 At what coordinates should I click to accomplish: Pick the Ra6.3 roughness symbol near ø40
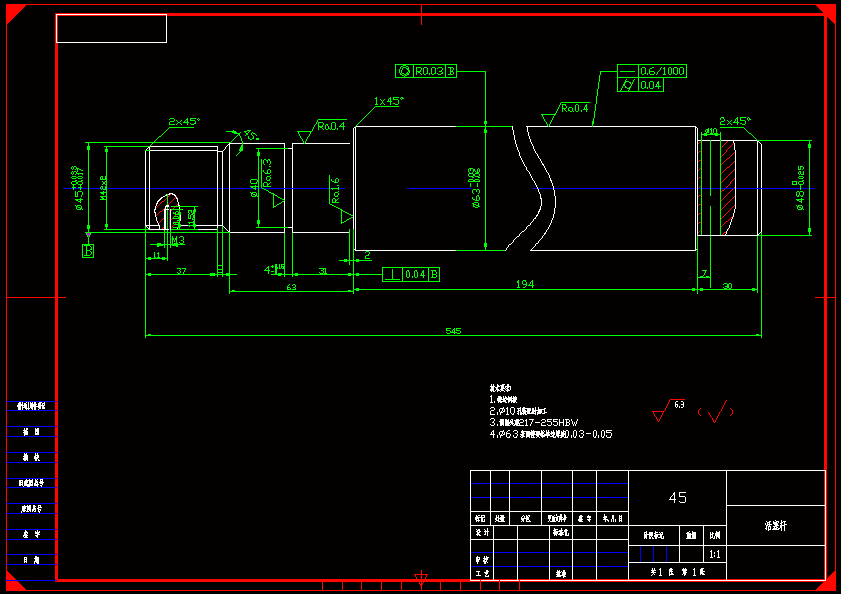point(270,181)
